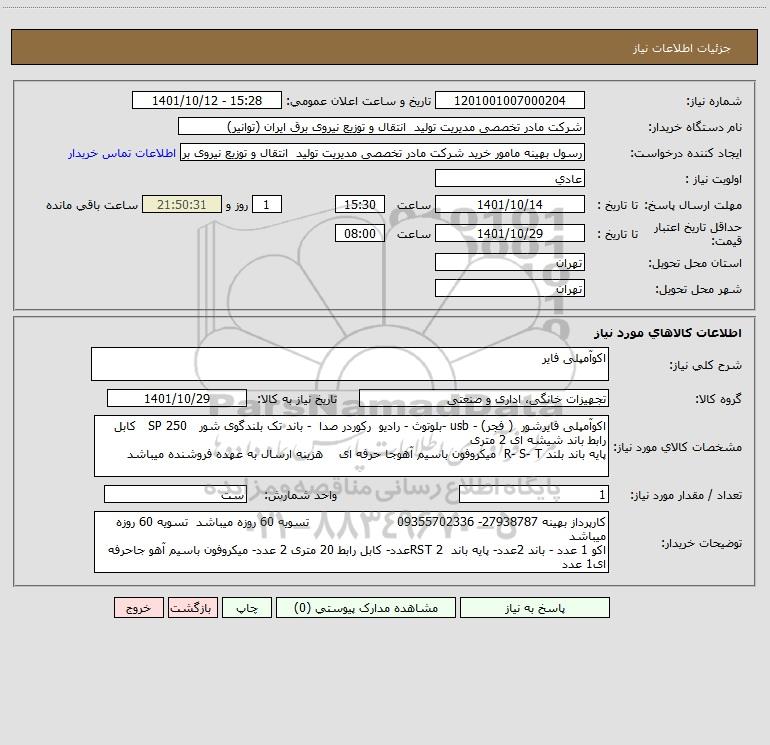
Task: Click the اطلاعات کالاهای مورد نیاز heading
Action: point(668,332)
